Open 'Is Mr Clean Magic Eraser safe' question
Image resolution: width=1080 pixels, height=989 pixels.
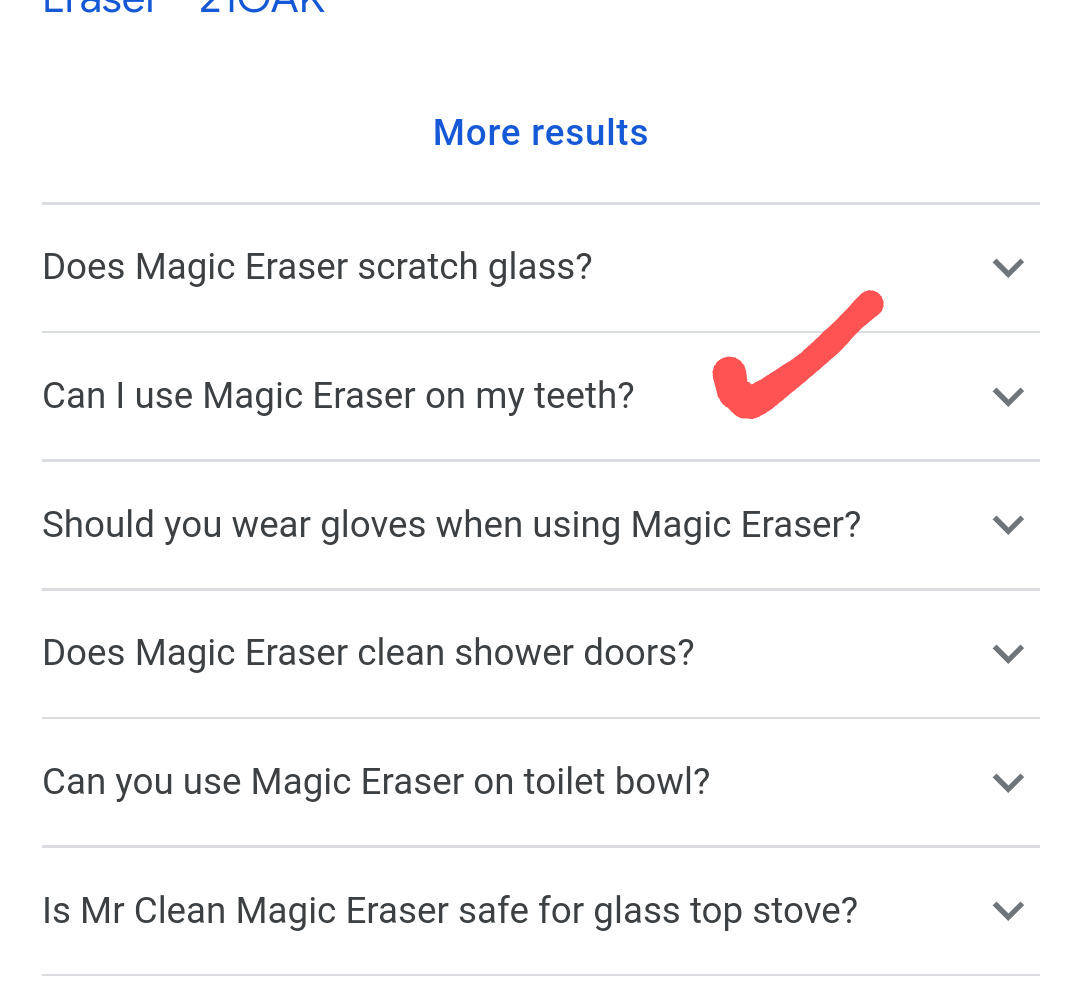450,911
